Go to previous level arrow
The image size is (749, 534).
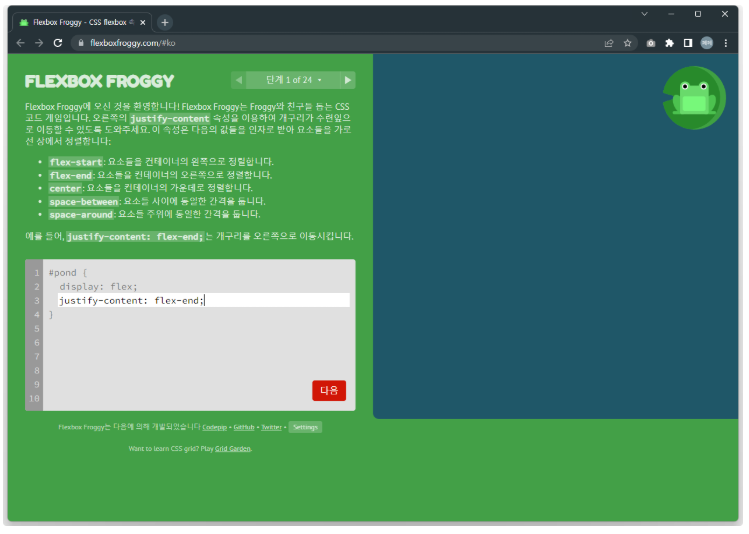click(x=239, y=80)
